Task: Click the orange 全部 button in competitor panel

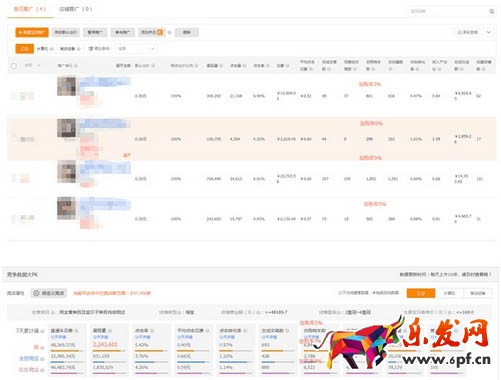Action: coord(421,293)
